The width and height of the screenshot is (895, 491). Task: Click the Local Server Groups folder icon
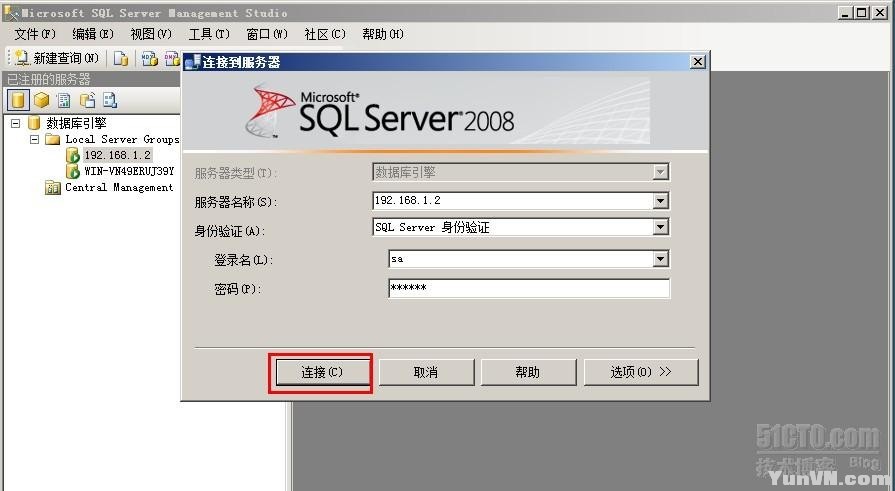tap(53, 139)
